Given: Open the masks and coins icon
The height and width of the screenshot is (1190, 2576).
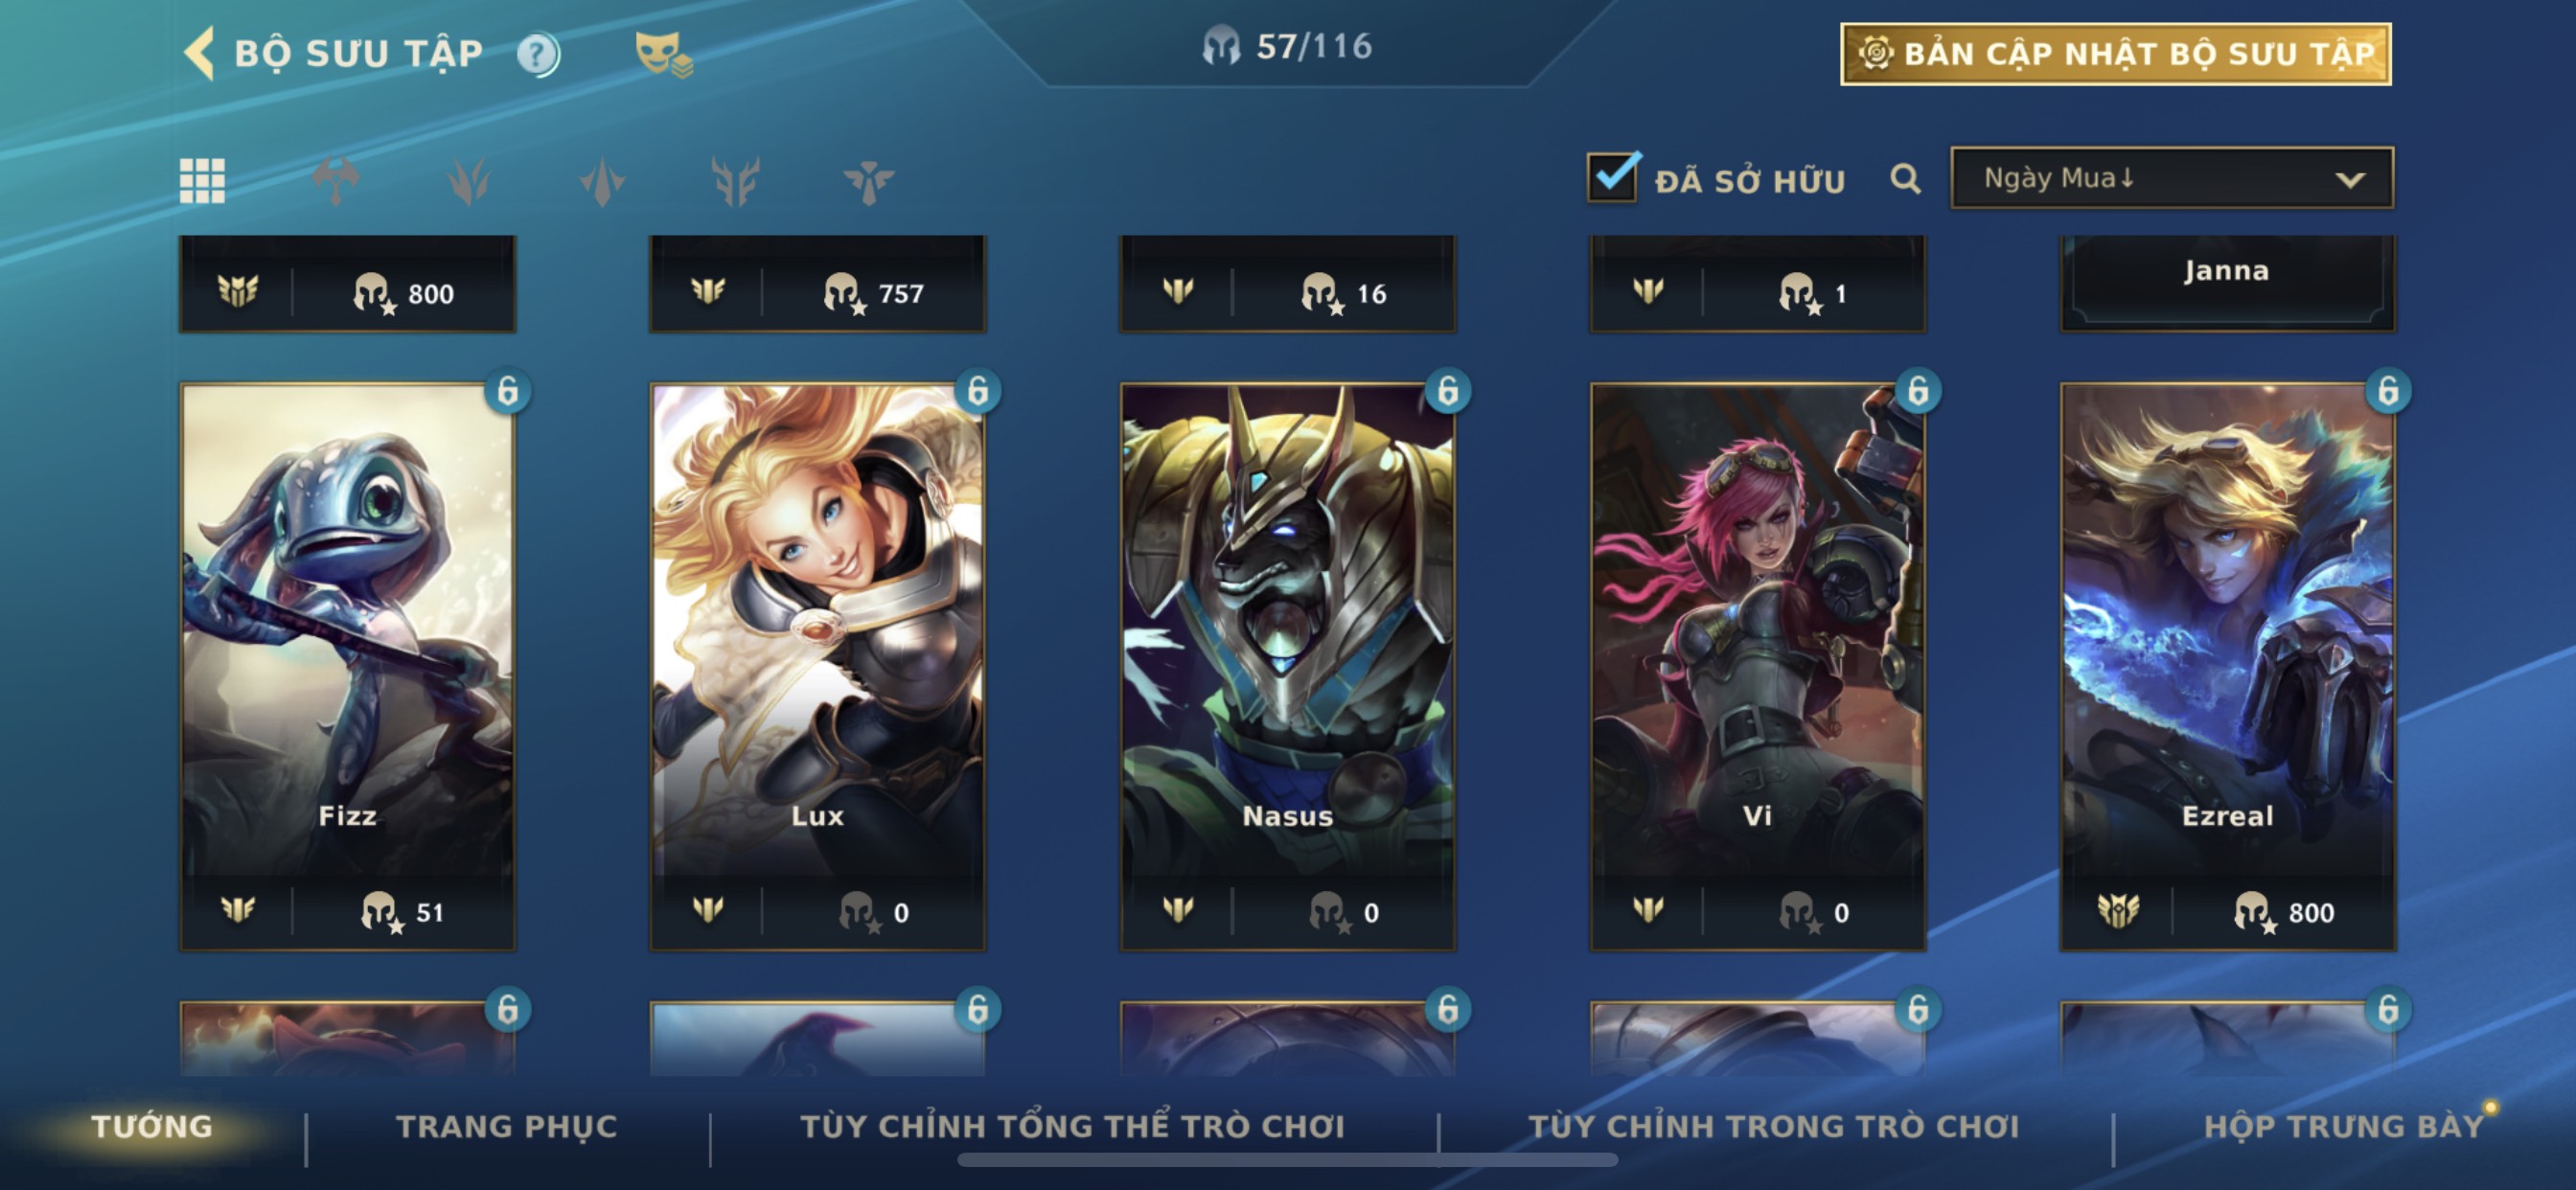Looking at the screenshot, I should pyautogui.click(x=662, y=54).
